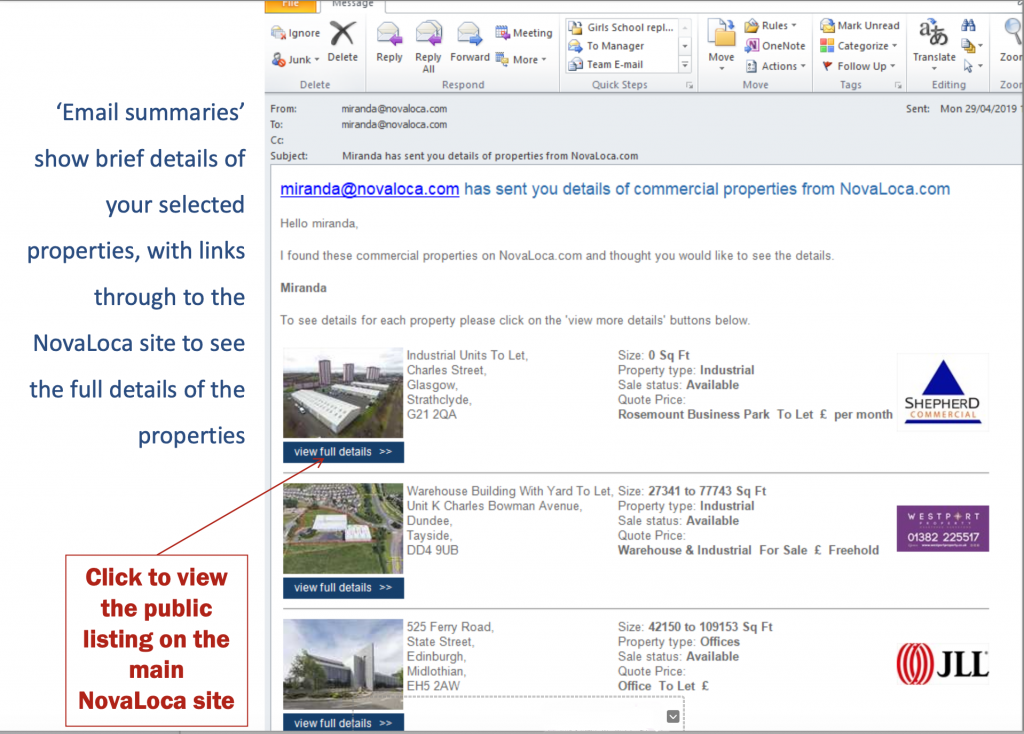
Task: Delete the message with the X icon
Action: pyautogui.click(x=342, y=34)
